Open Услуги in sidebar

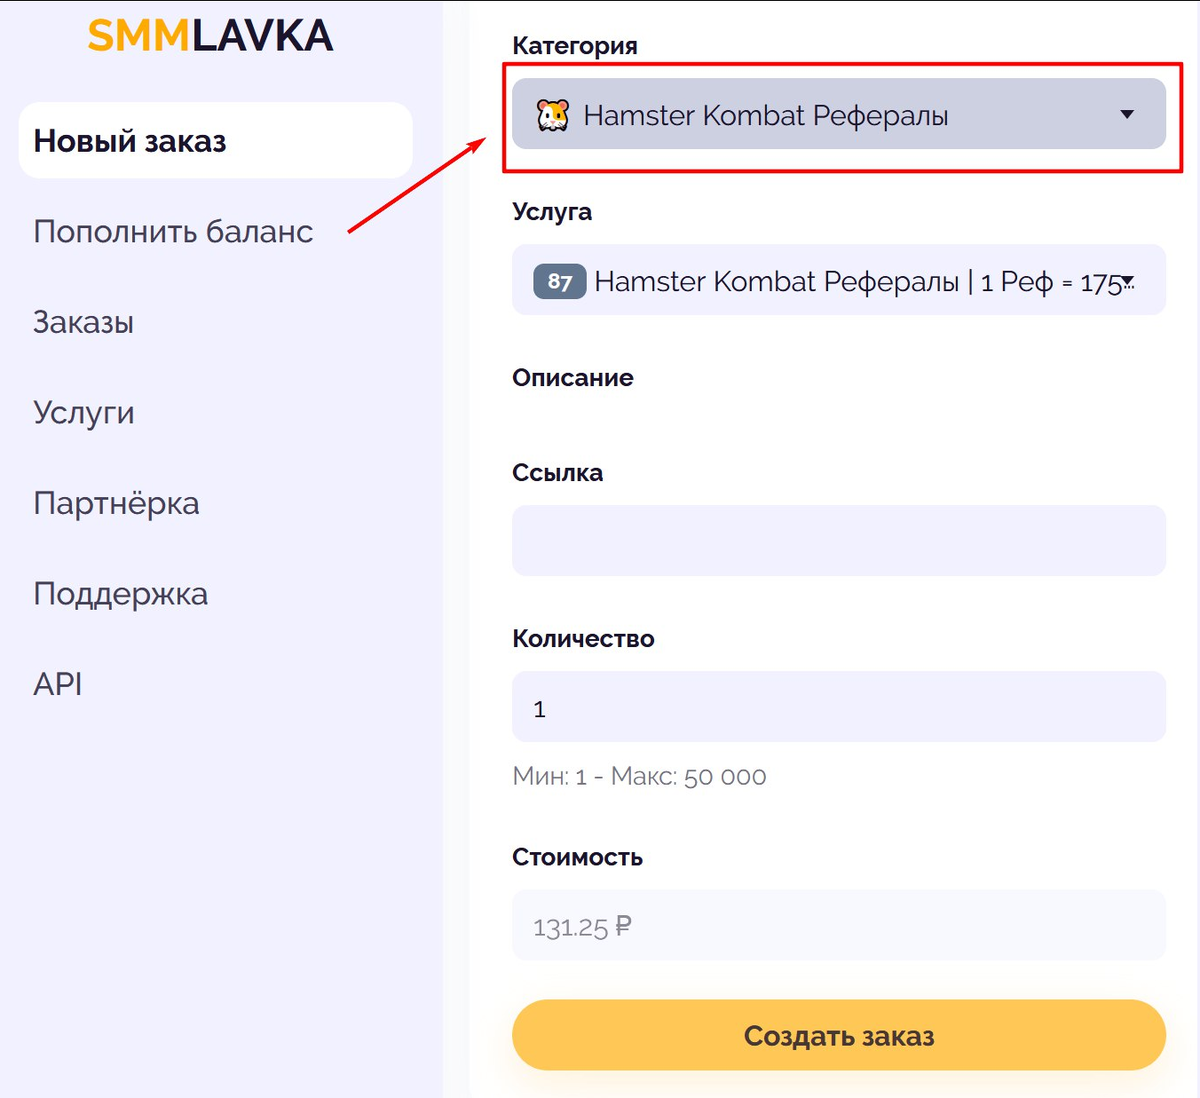(84, 413)
